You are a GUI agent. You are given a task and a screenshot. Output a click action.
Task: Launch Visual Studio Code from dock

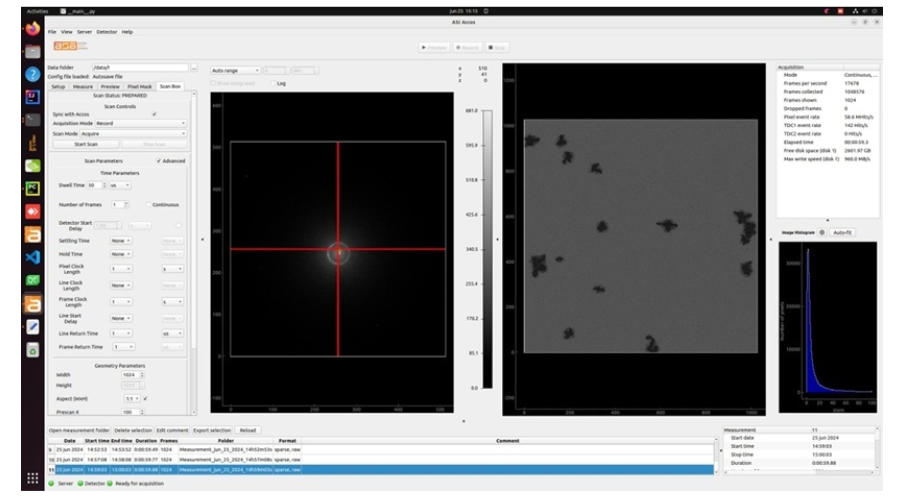pos(32,257)
